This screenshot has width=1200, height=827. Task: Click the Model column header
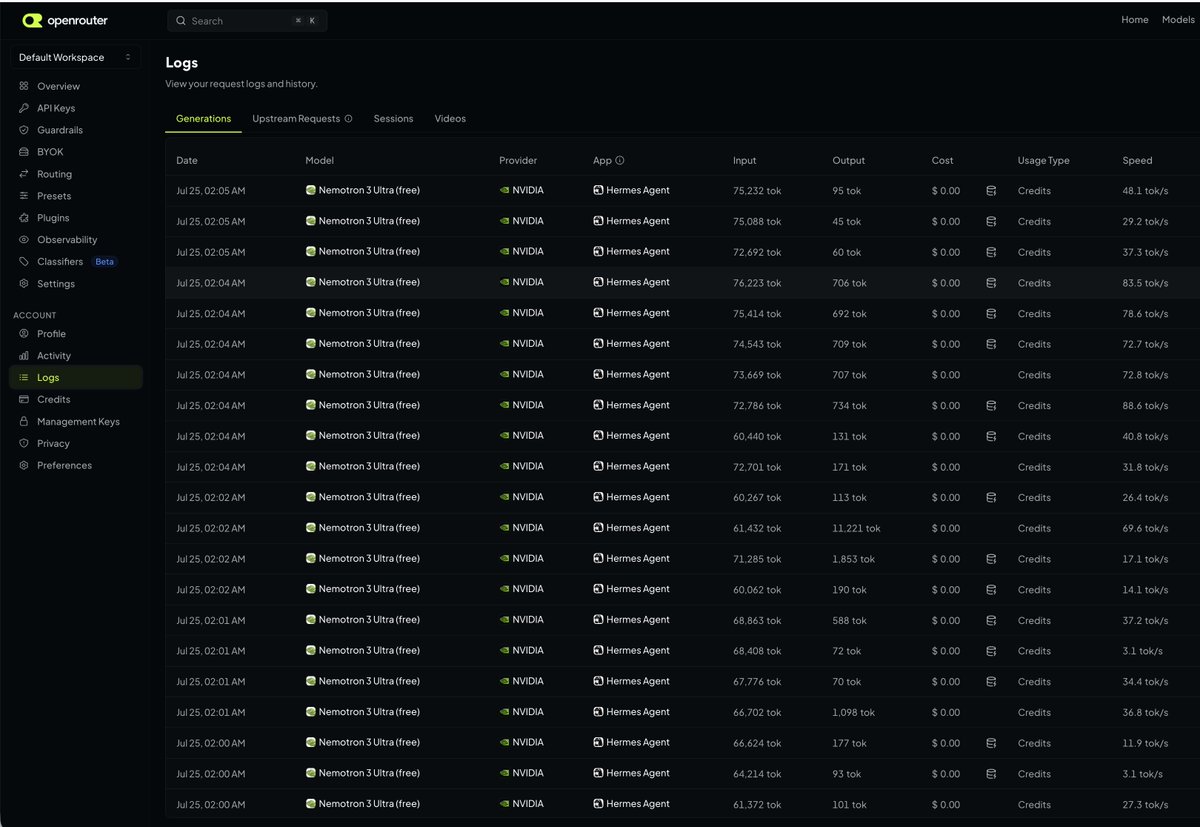[x=319, y=160]
